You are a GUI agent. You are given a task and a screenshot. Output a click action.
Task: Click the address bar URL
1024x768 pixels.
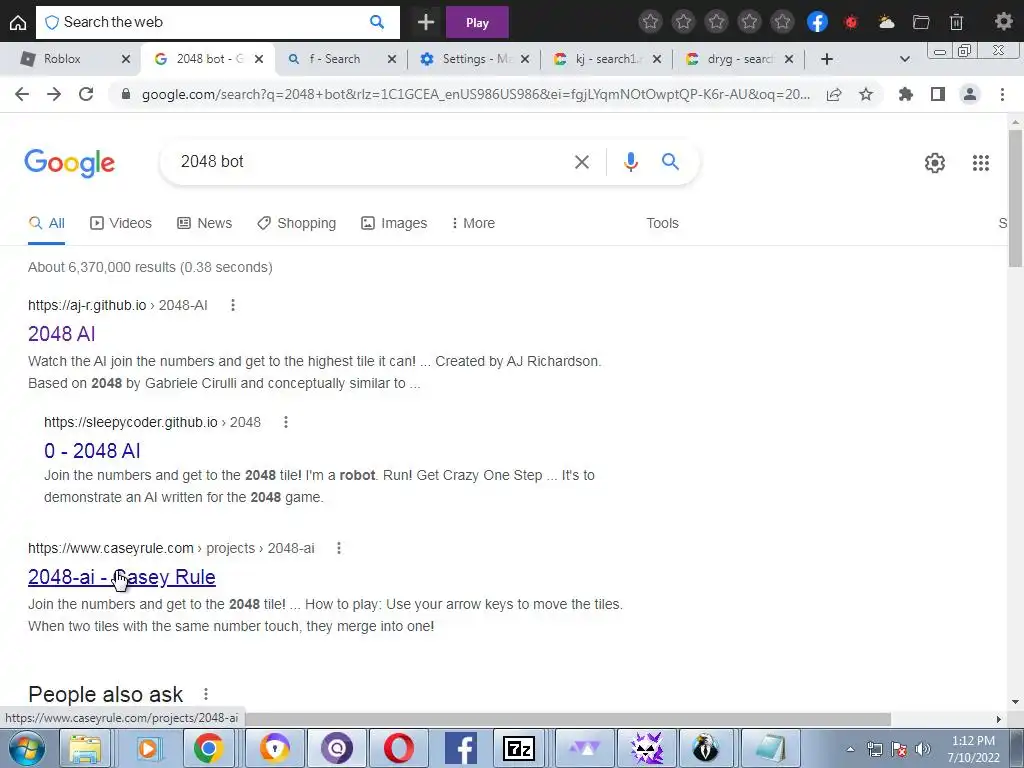tap(475, 94)
